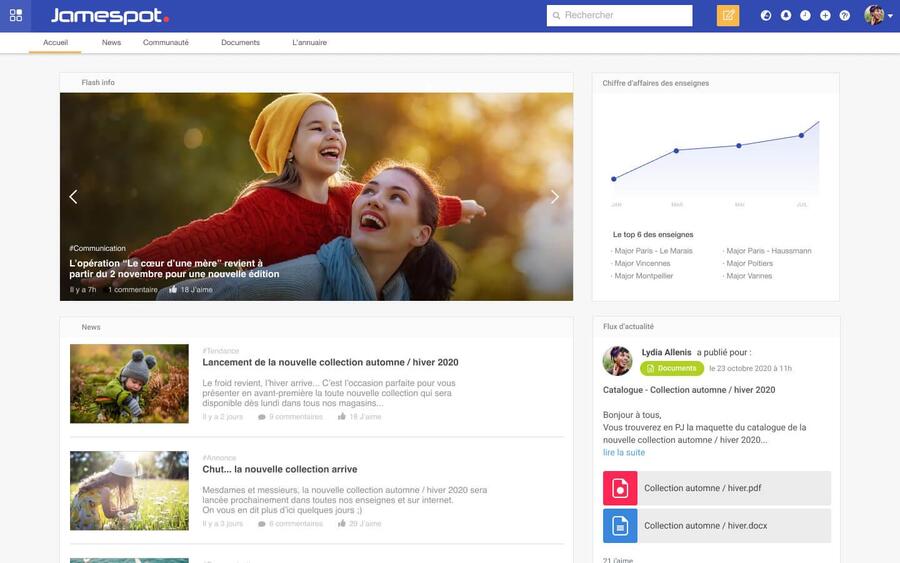The height and width of the screenshot is (563, 900).
Task: Click Major Paris - Haussmann entry
Action: pos(767,251)
